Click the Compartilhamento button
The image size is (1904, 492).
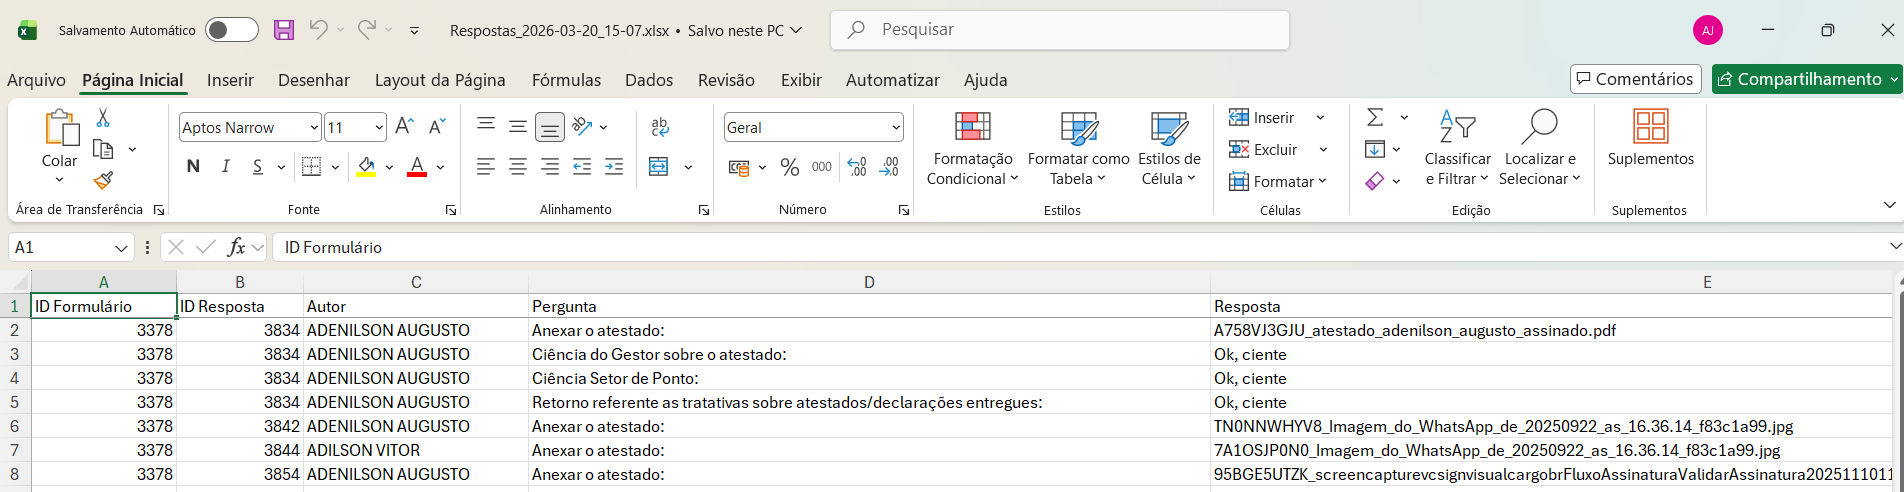point(1805,79)
